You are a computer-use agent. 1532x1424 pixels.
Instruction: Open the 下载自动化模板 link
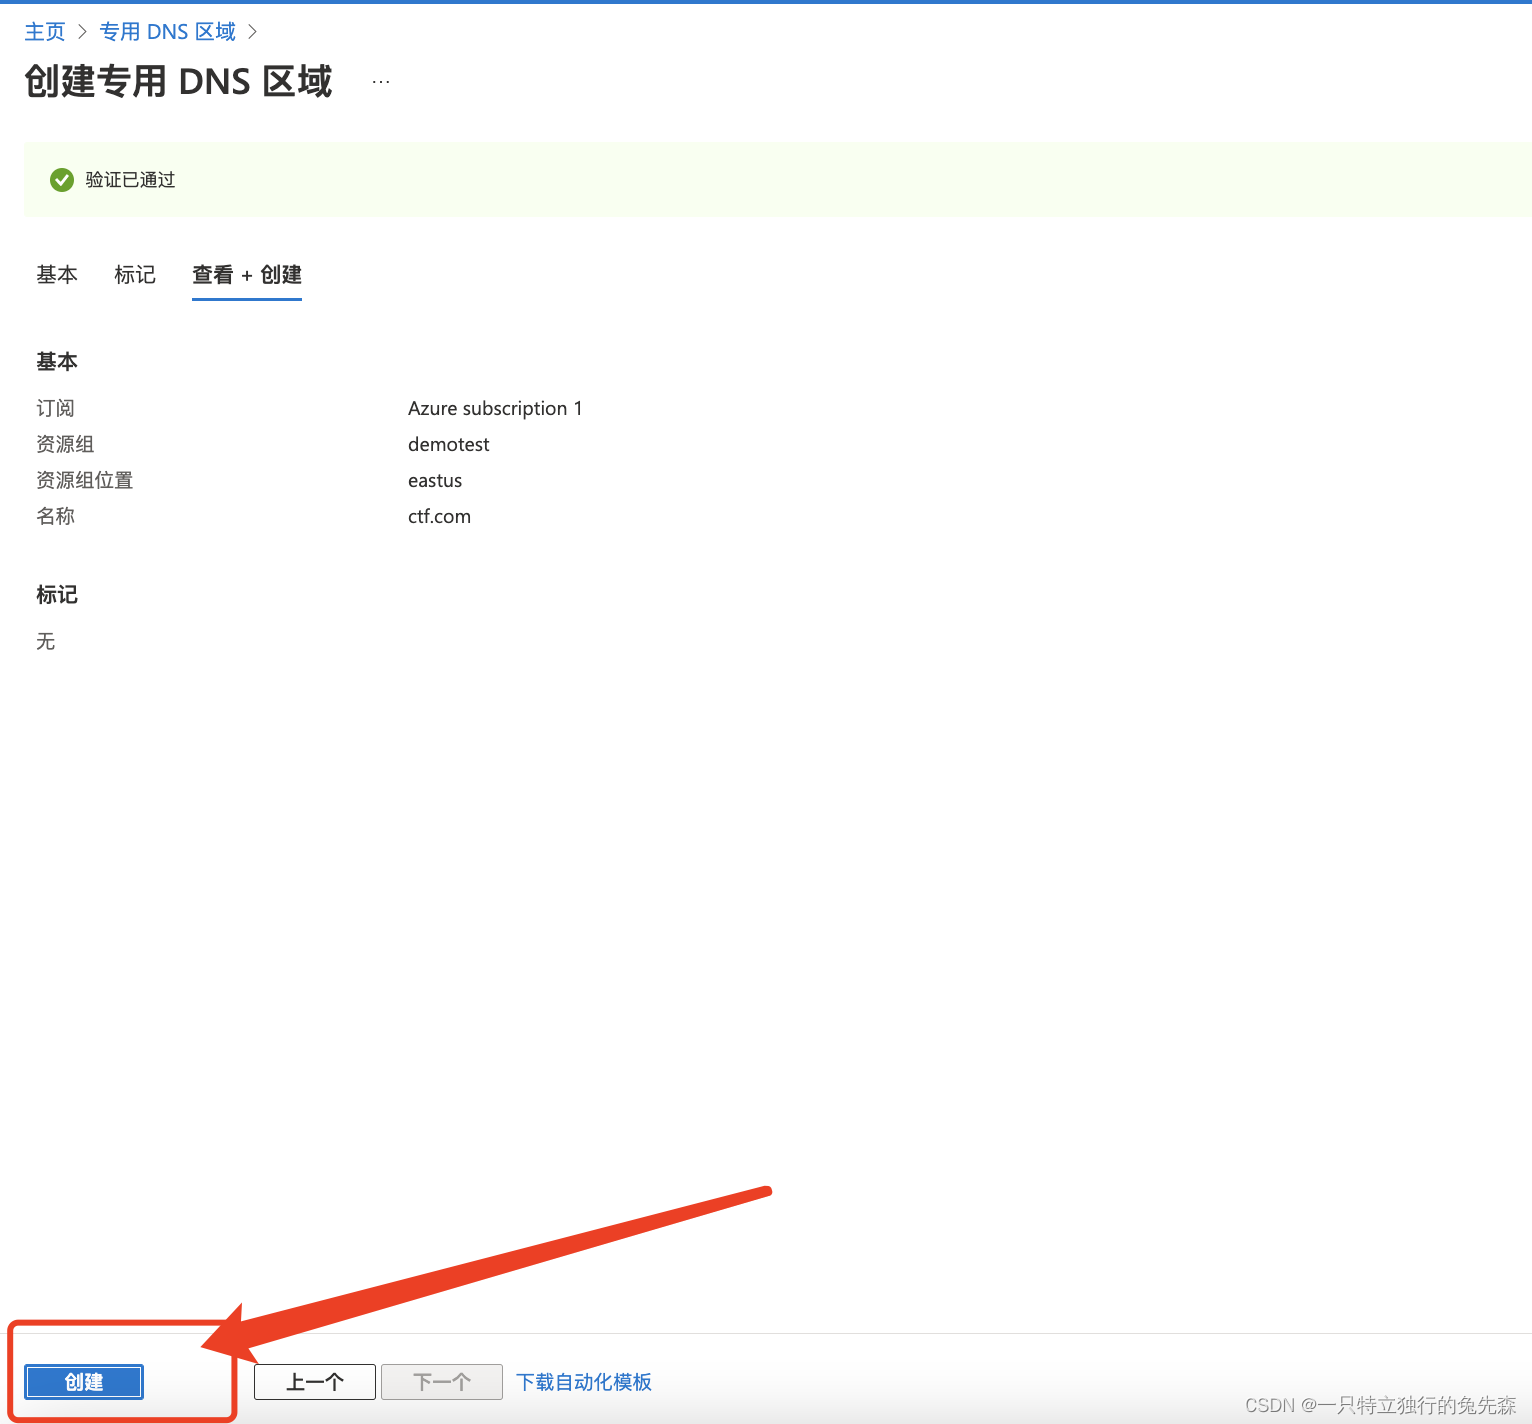click(x=584, y=1382)
